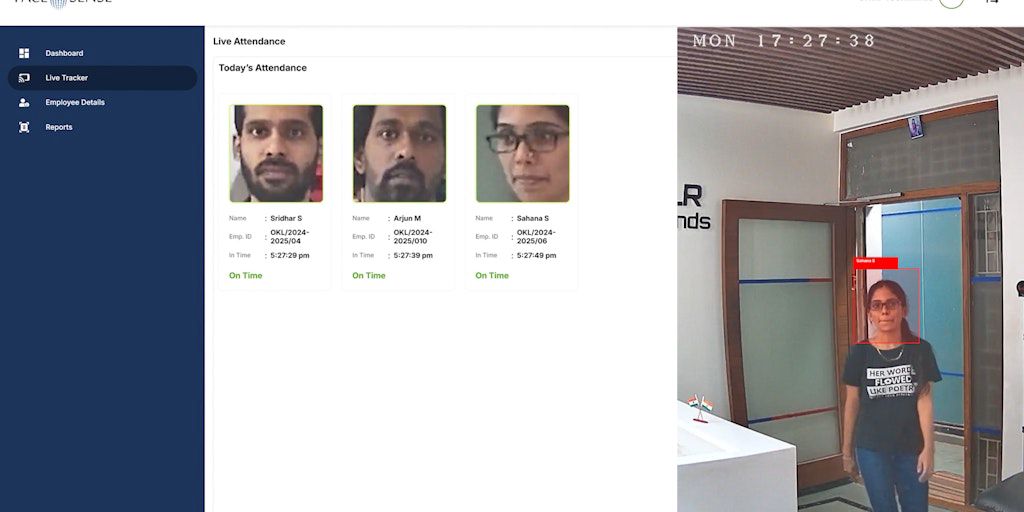Click the red Sahana S detection label in video
The width and height of the screenshot is (1024, 512).
(876, 263)
